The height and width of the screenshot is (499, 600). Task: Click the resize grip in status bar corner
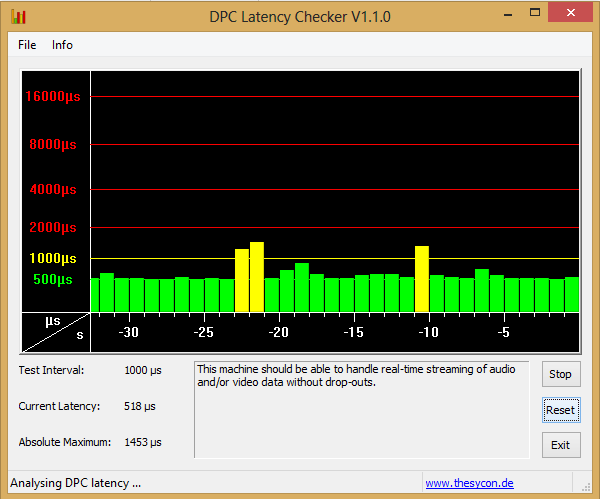pos(586,486)
